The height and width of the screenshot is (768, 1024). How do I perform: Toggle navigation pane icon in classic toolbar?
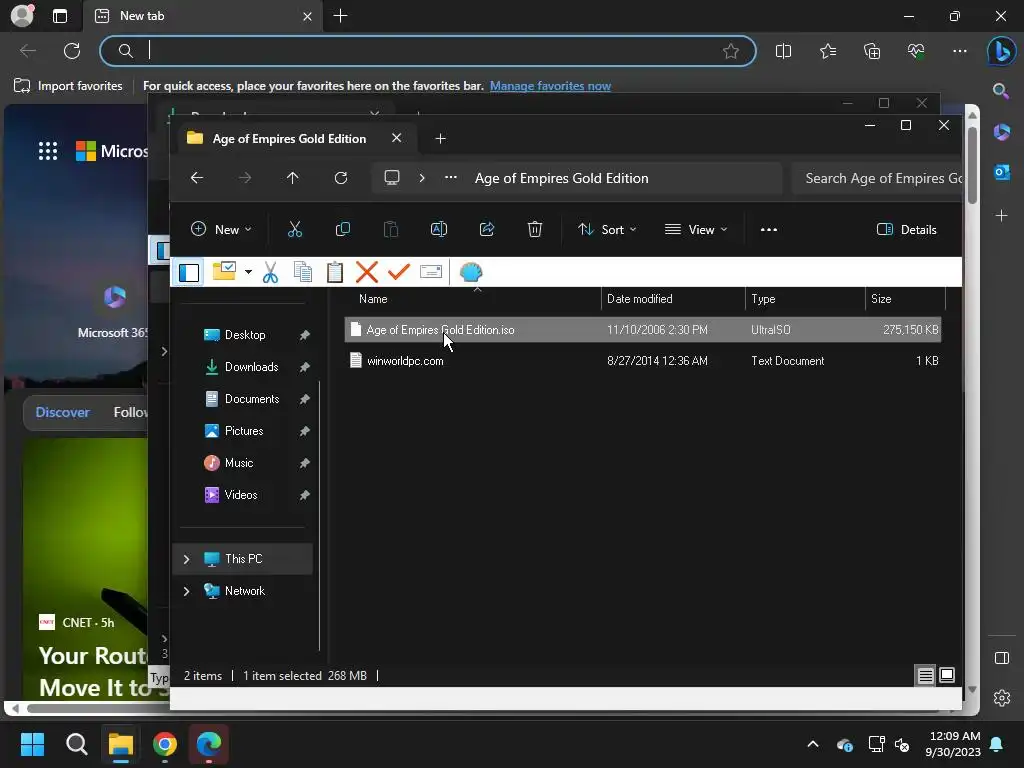[x=189, y=272]
